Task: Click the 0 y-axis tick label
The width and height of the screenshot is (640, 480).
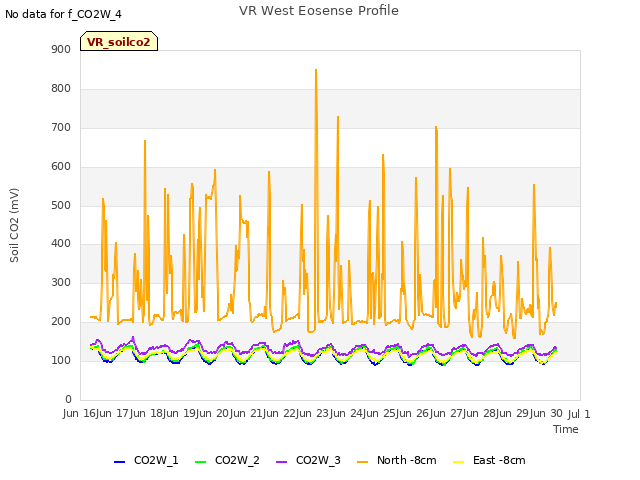Action: point(68,399)
